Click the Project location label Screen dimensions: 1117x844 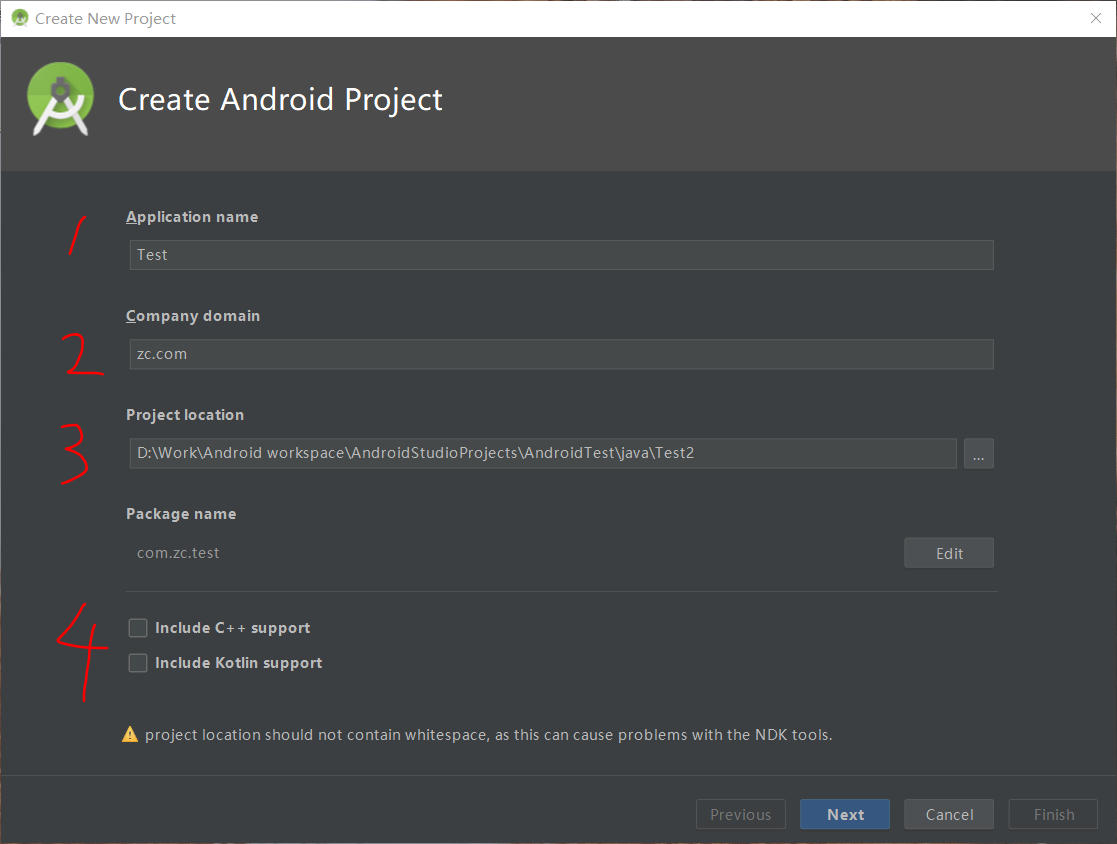pos(185,415)
